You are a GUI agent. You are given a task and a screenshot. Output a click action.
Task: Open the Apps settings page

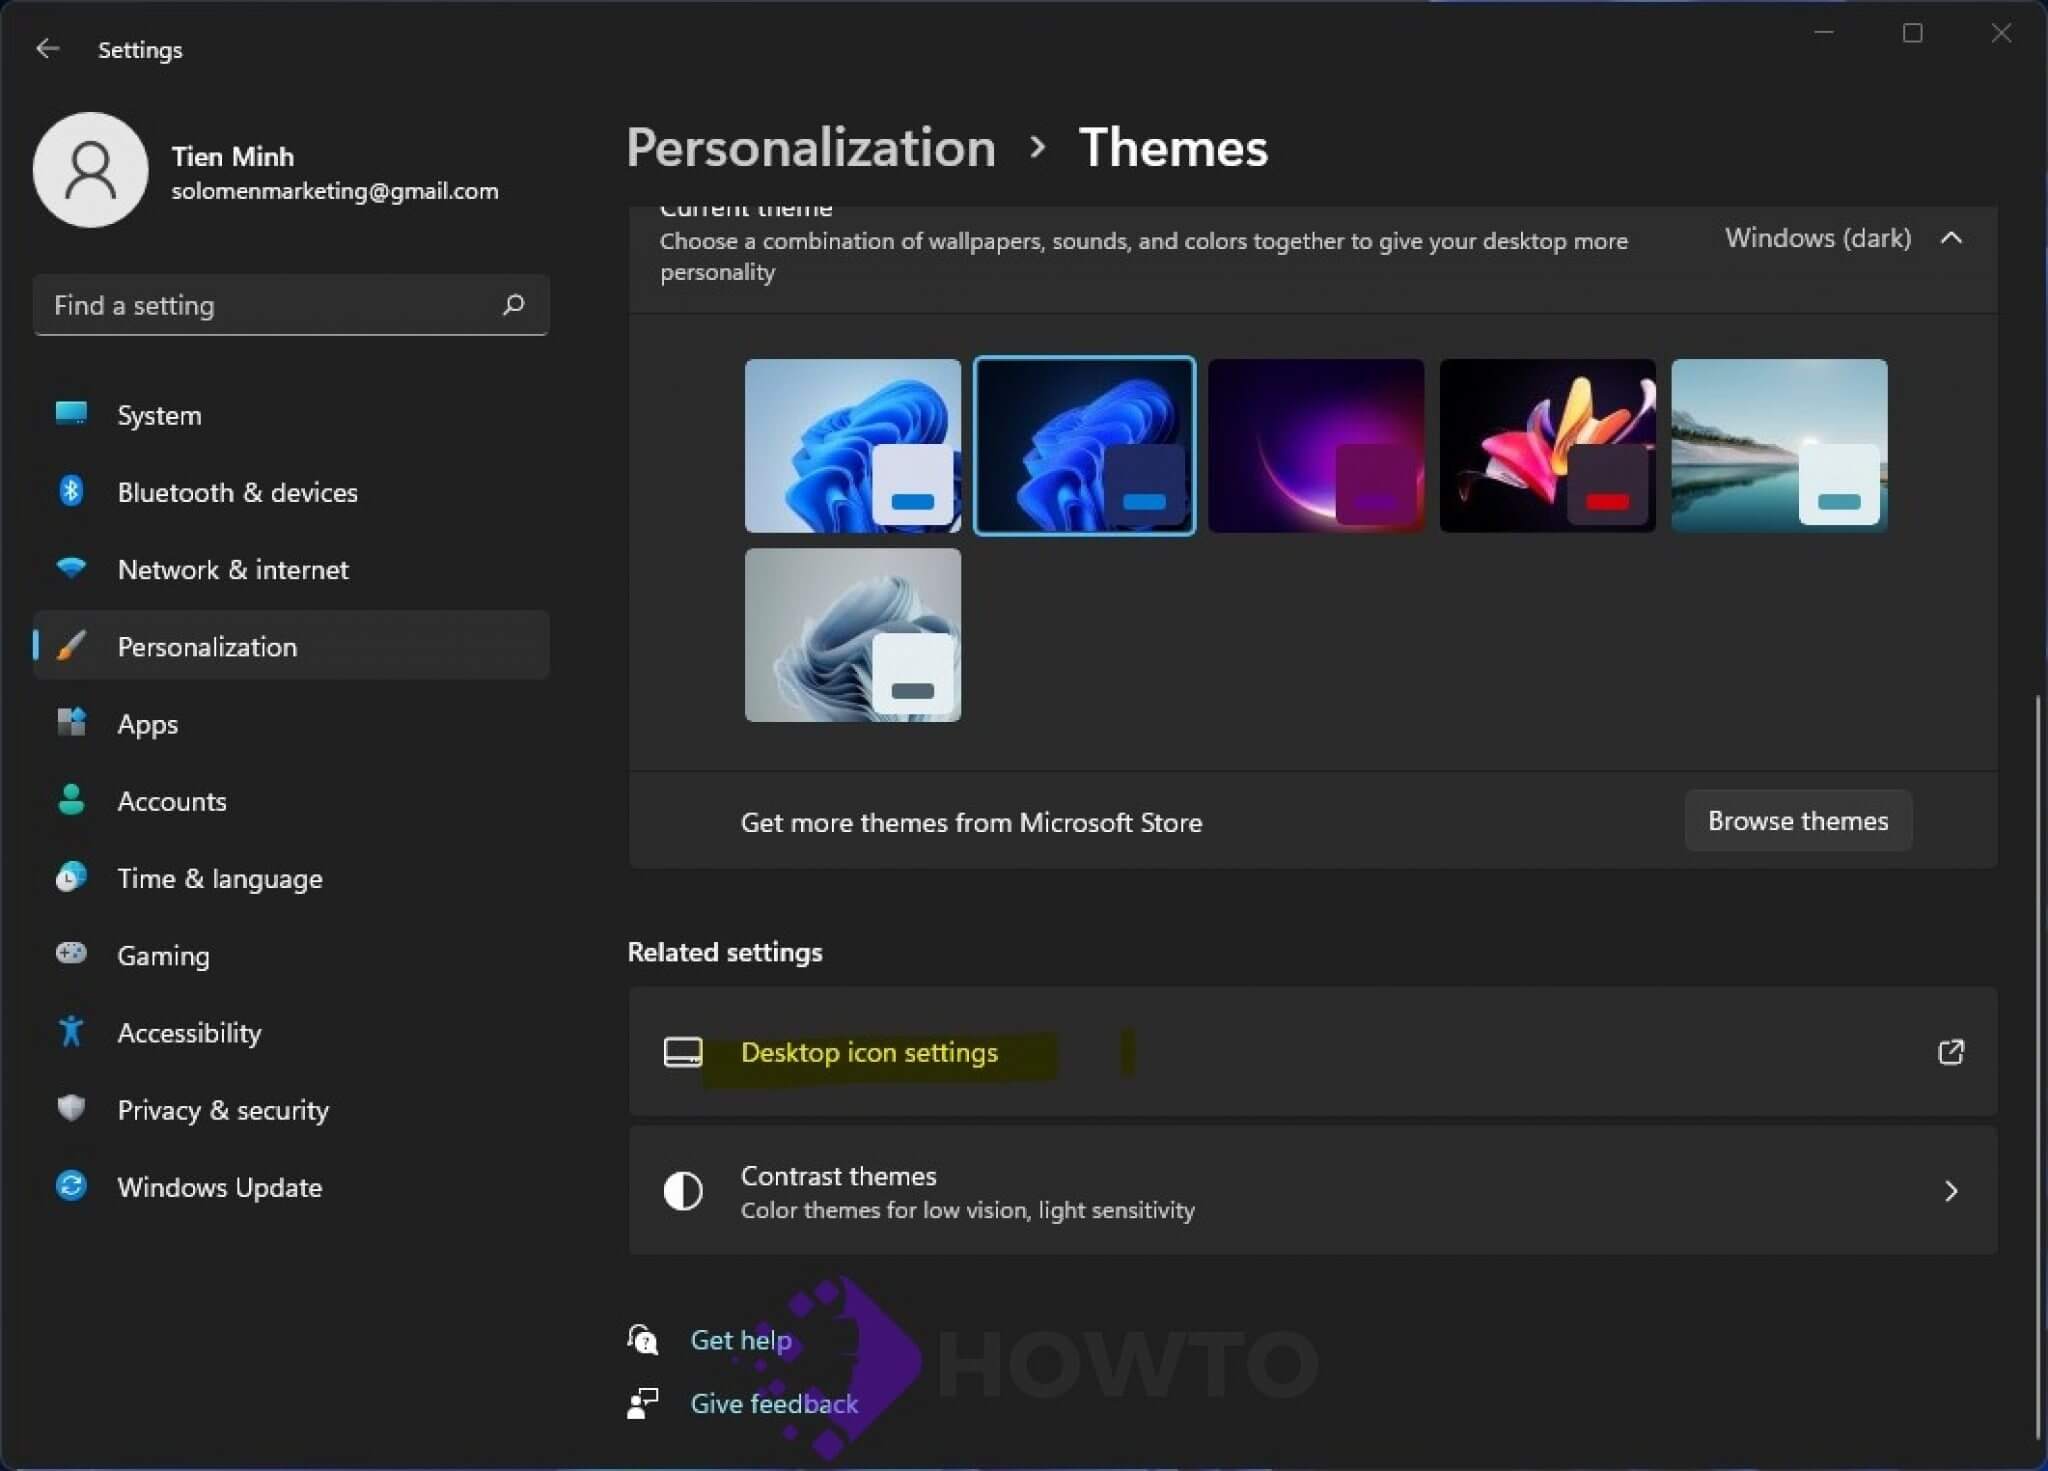(x=291, y=723)
